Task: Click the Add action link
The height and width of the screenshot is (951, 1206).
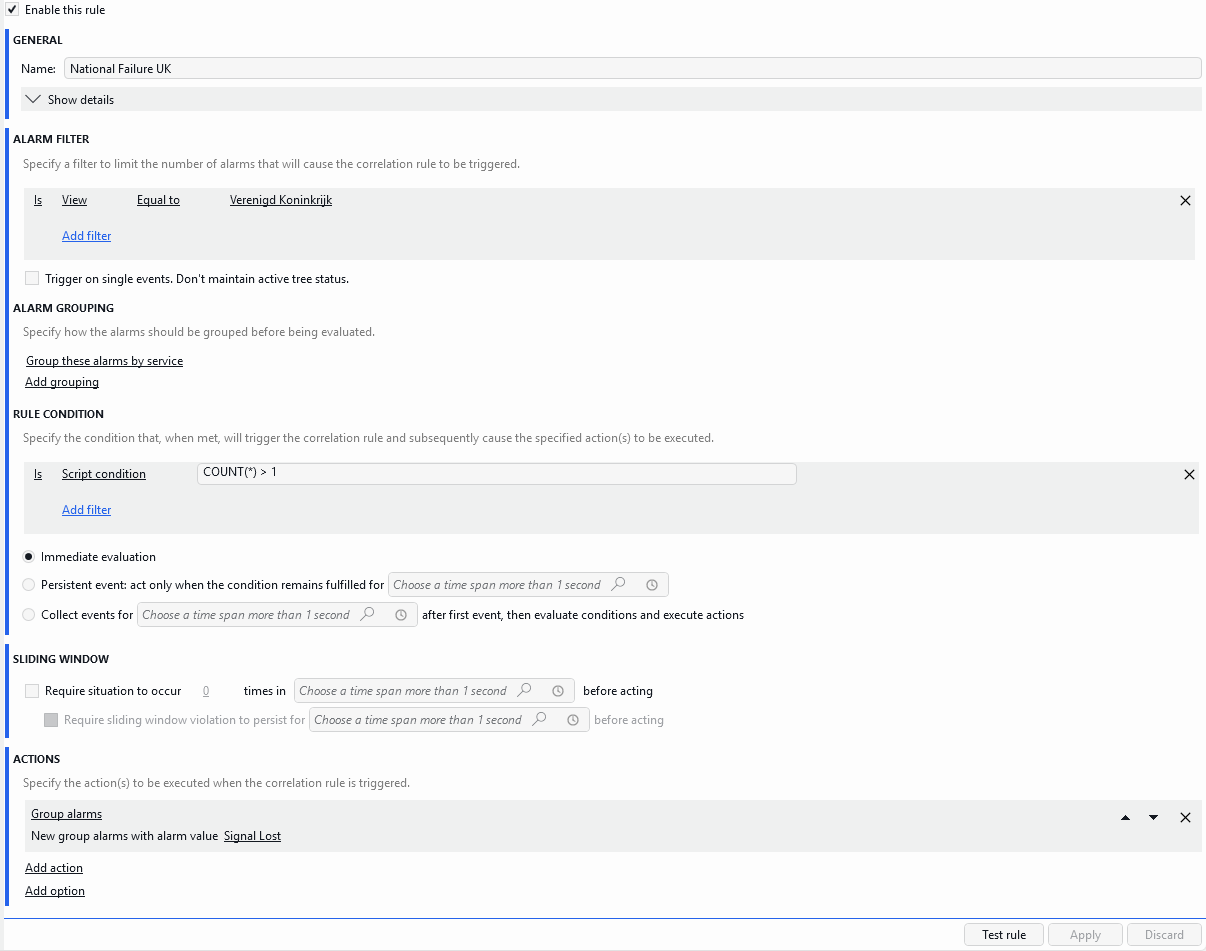Action: [54, 868]
